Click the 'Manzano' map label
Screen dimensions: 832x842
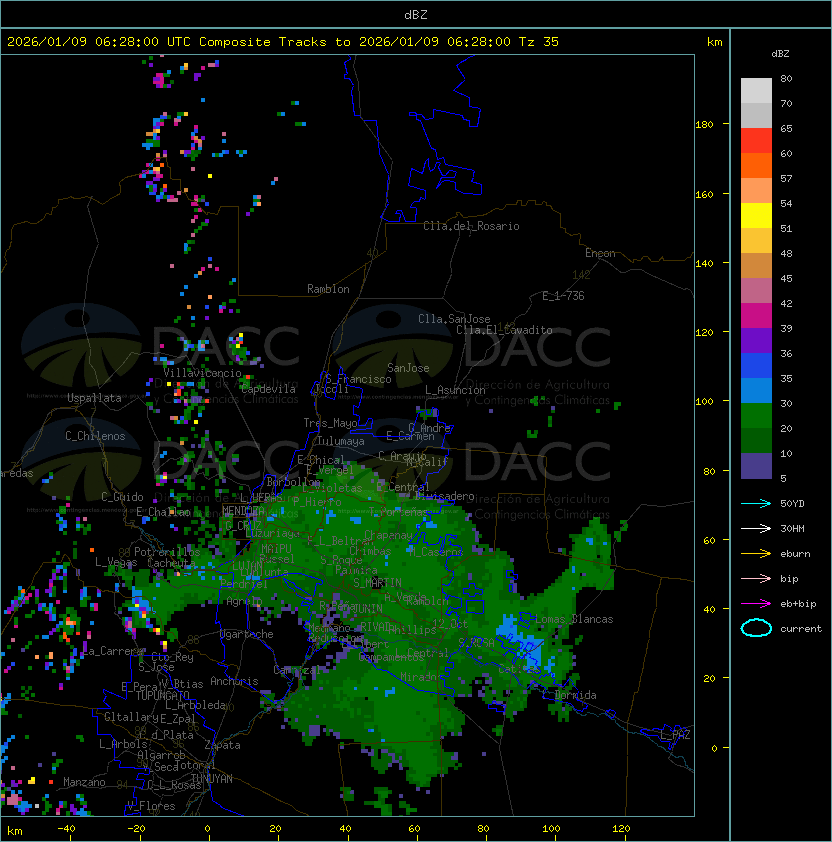click(x=84, y=782)
